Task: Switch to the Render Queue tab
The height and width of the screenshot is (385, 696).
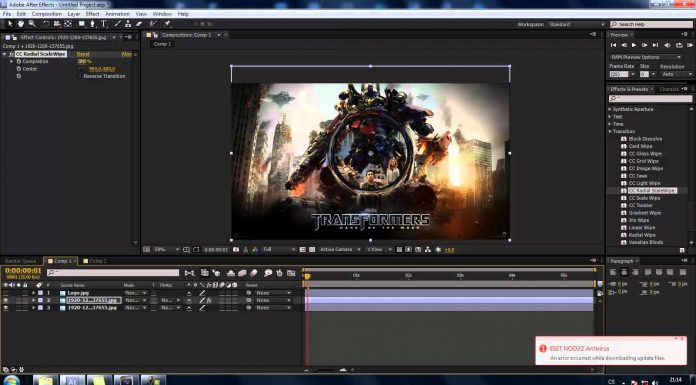Action: (x=20, y=261)
